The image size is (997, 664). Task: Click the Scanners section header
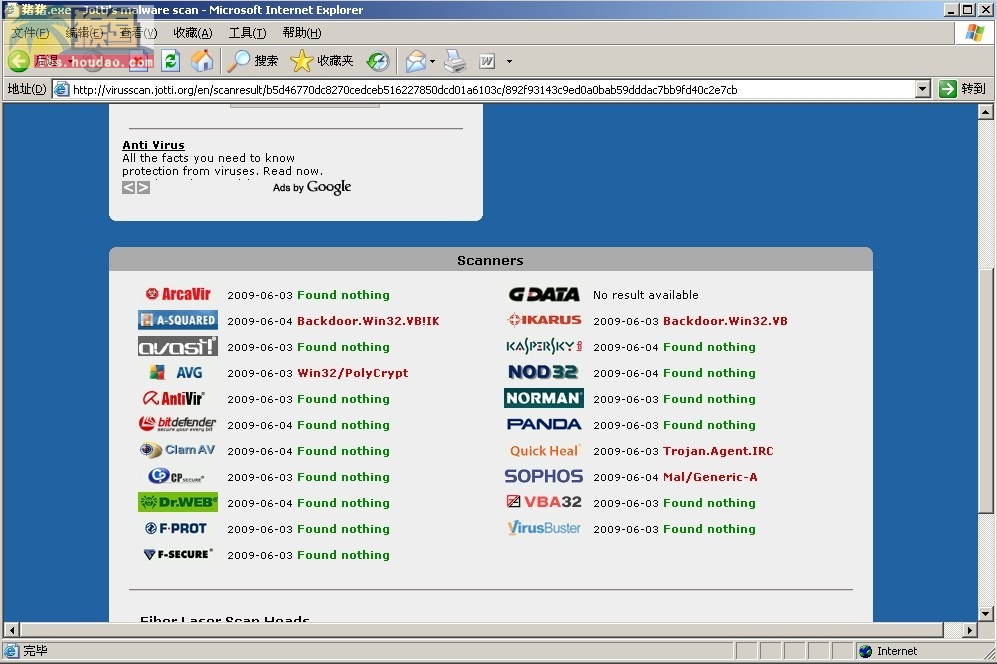point(490,259)
